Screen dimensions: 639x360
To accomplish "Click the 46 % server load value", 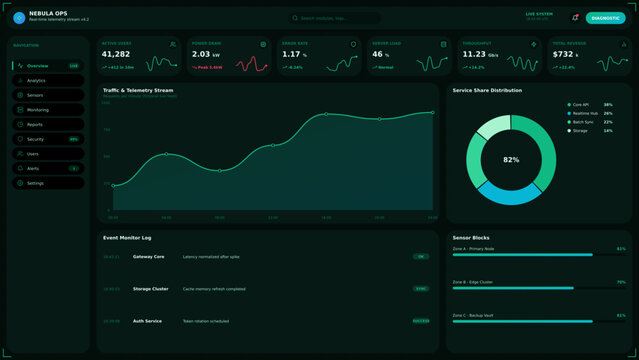I will pyautogui.click(x=381, y=54).
